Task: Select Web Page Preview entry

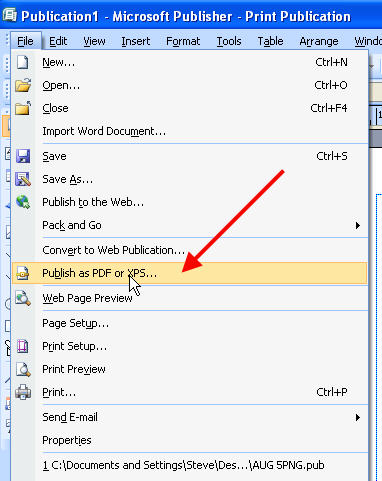Action: tap(189, 298)
